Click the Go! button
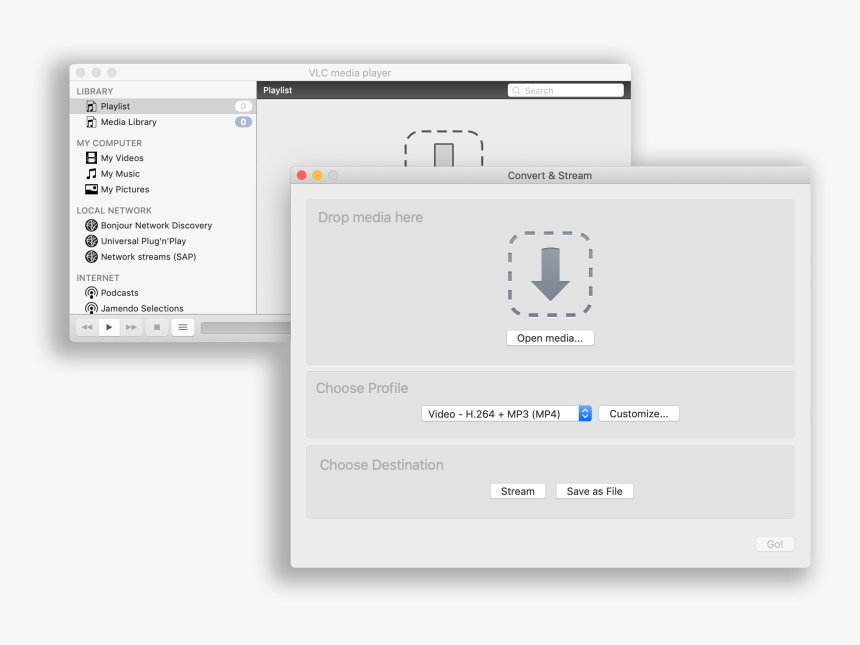Viewport: 860px width, 645px height. tap(774, 543)
